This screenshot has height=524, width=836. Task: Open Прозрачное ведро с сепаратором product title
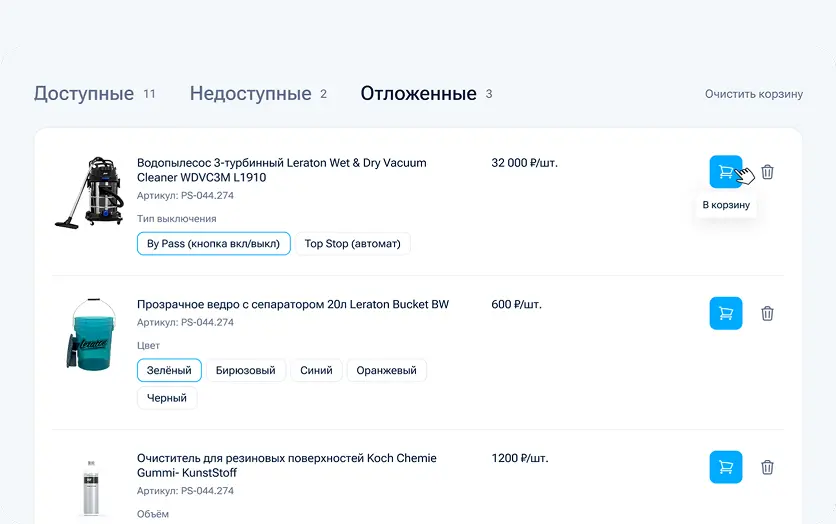tap(293, 304)
